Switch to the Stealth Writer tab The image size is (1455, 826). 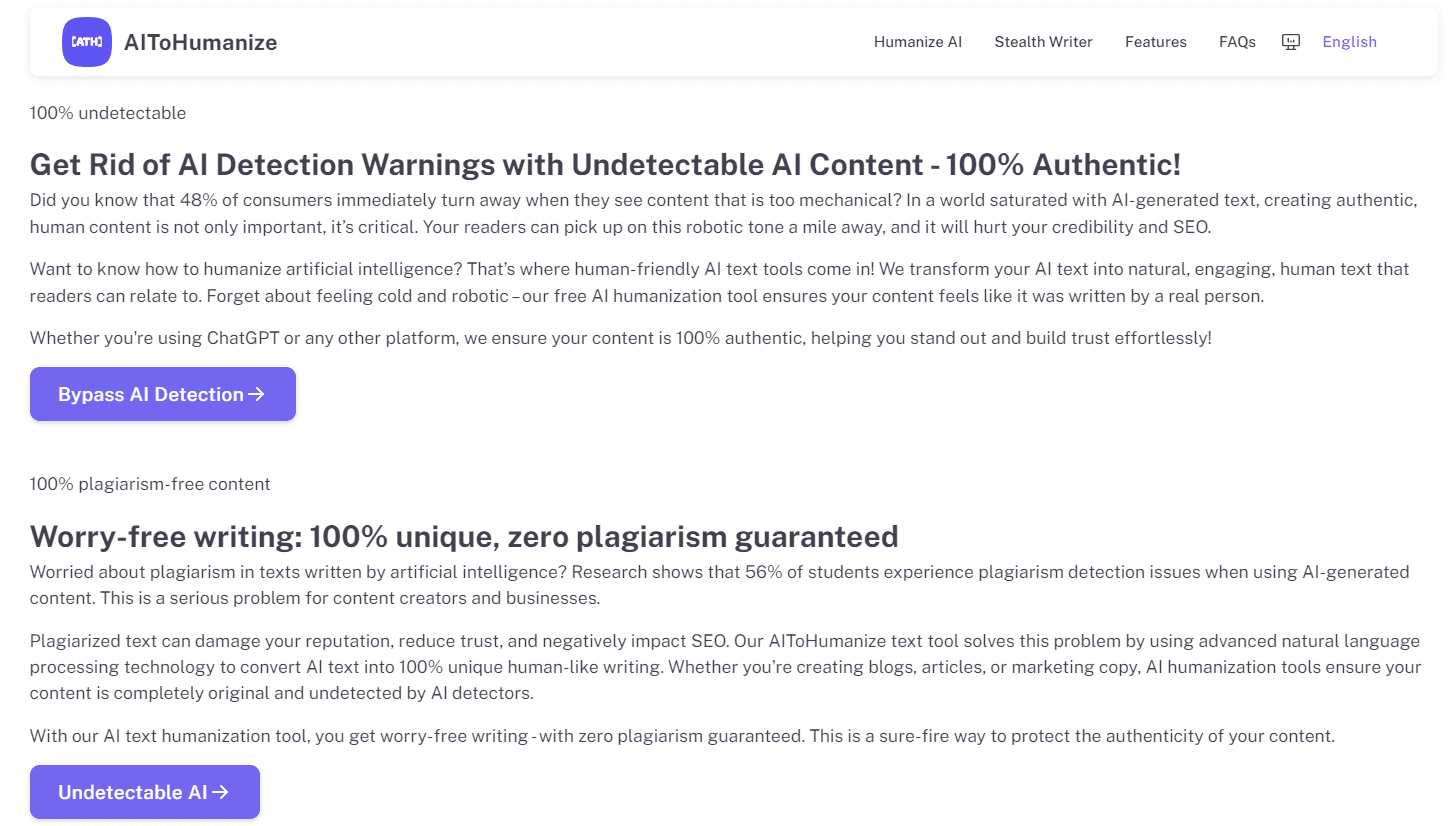(1043, 41)
